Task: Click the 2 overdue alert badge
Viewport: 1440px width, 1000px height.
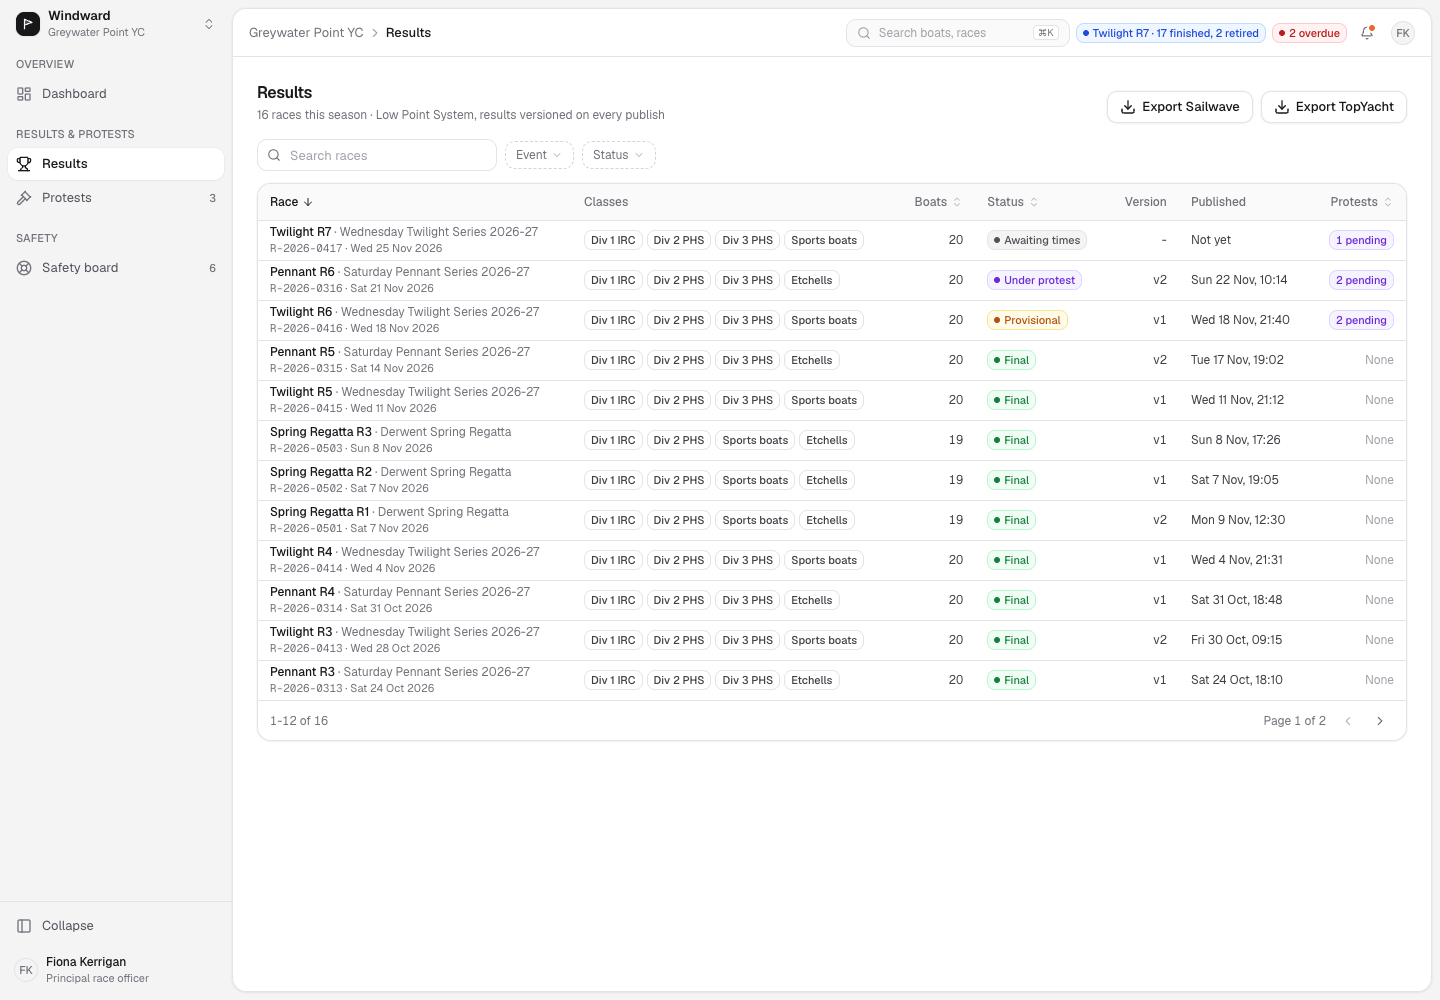Action: tap(1309, 33)
